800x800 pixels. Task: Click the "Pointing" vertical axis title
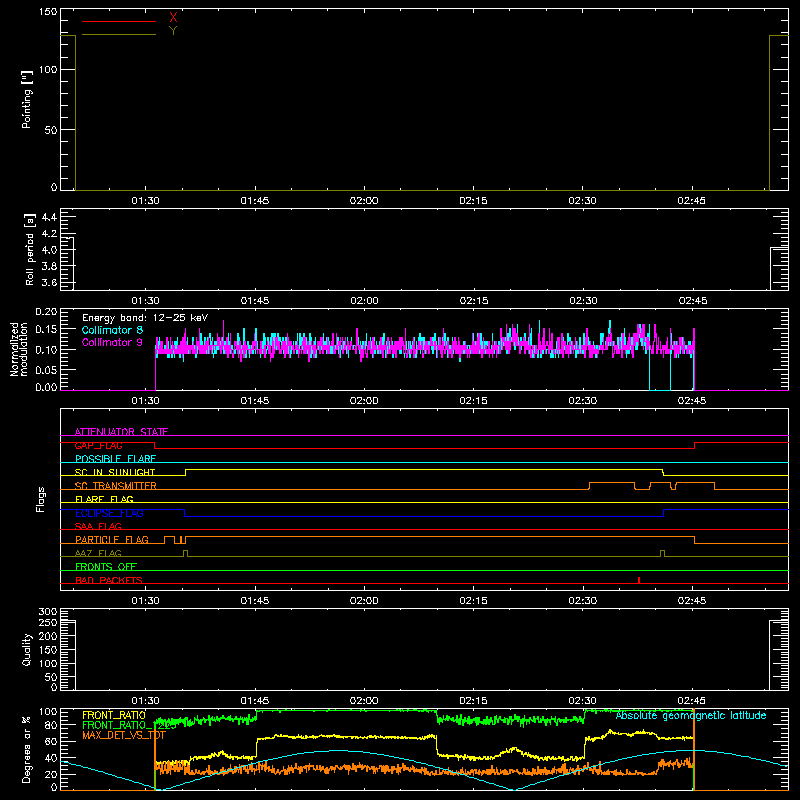pos(27,99)
